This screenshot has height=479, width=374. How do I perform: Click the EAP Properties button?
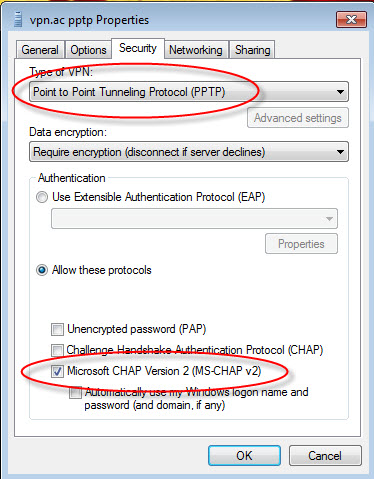pyautogui.click(x=301, y=244)
